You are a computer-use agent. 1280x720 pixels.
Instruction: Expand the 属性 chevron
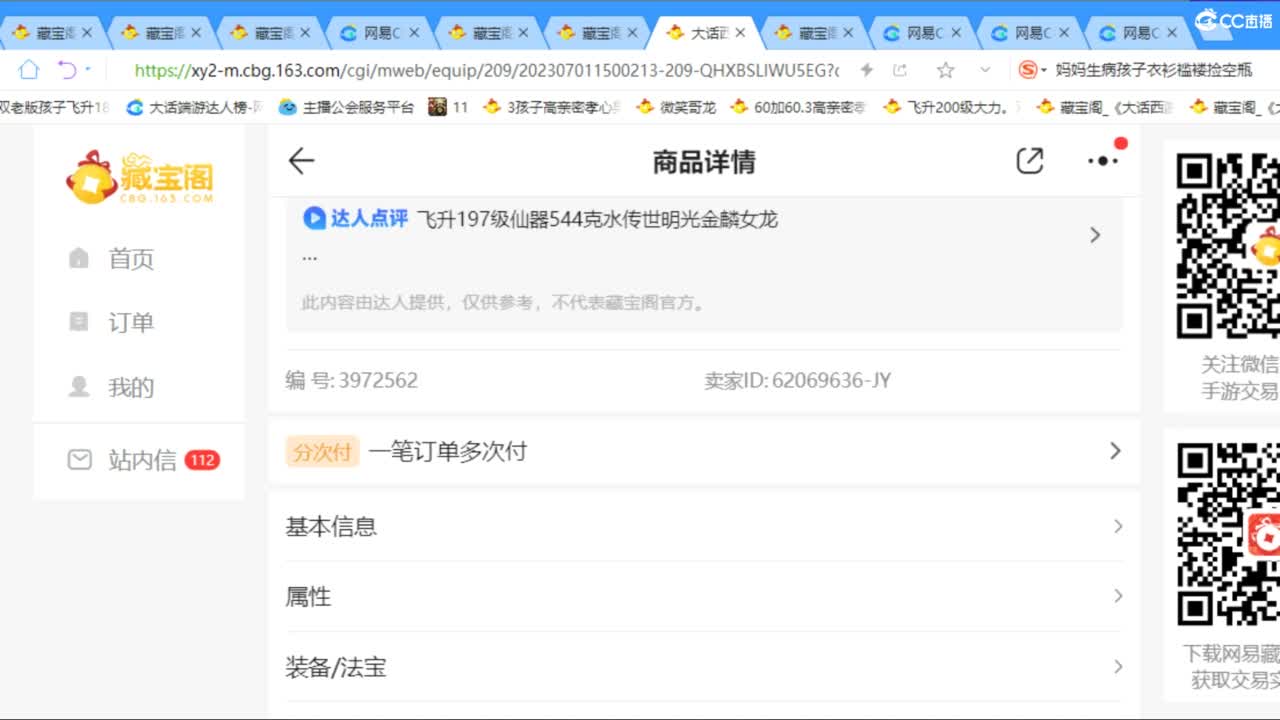(1118, 596)
